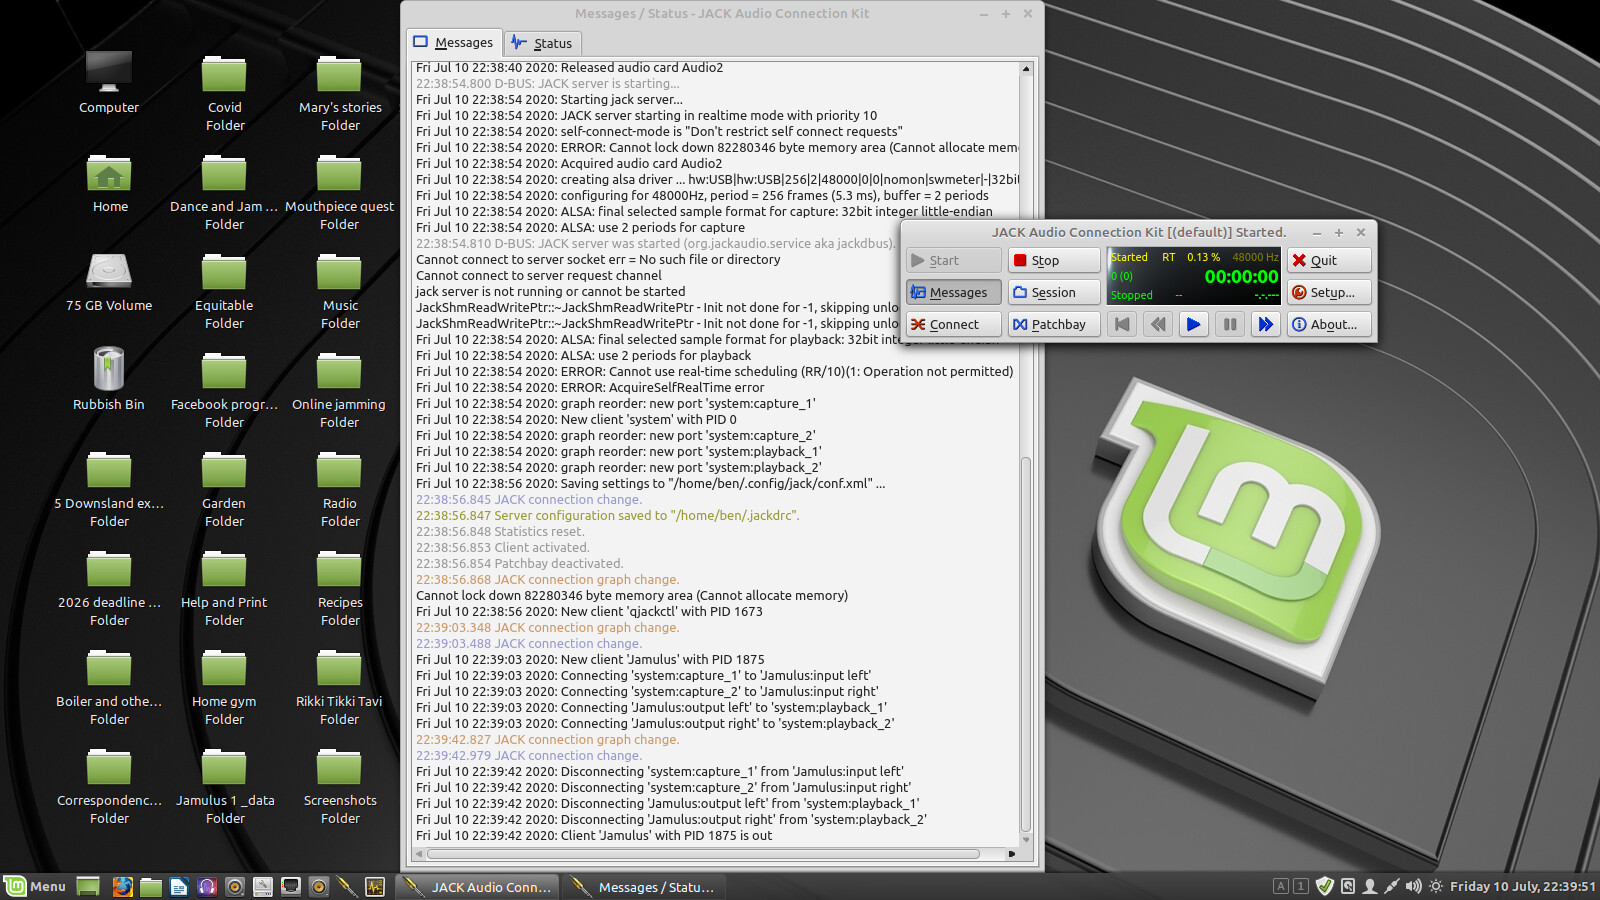1600x900 pixels.
Task: Quit the JACK Audio Connection Kit
Action: (x=1329, y=260)
